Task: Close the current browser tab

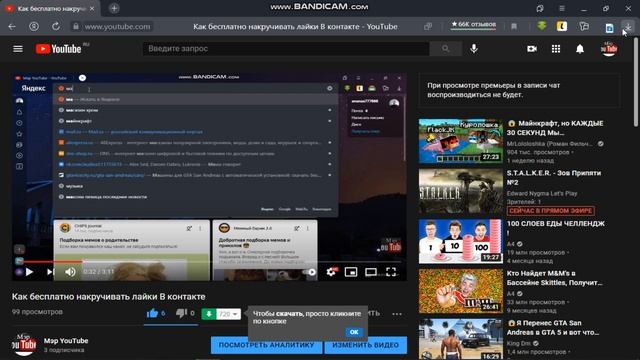Action: click(92, 8)
